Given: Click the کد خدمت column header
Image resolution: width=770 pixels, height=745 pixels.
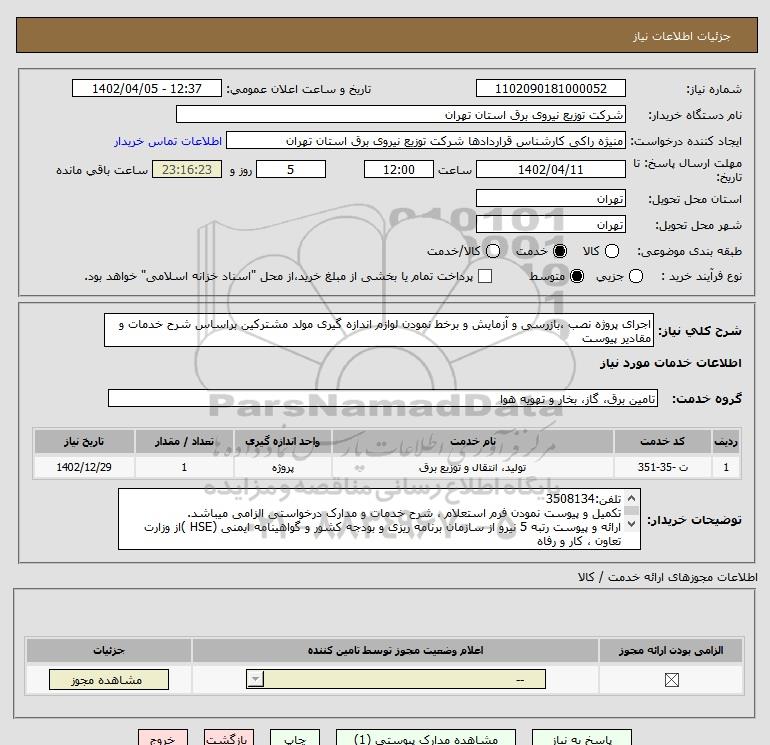Looking at the screenshot, I should pyautogui.click(x=662, y=441).
